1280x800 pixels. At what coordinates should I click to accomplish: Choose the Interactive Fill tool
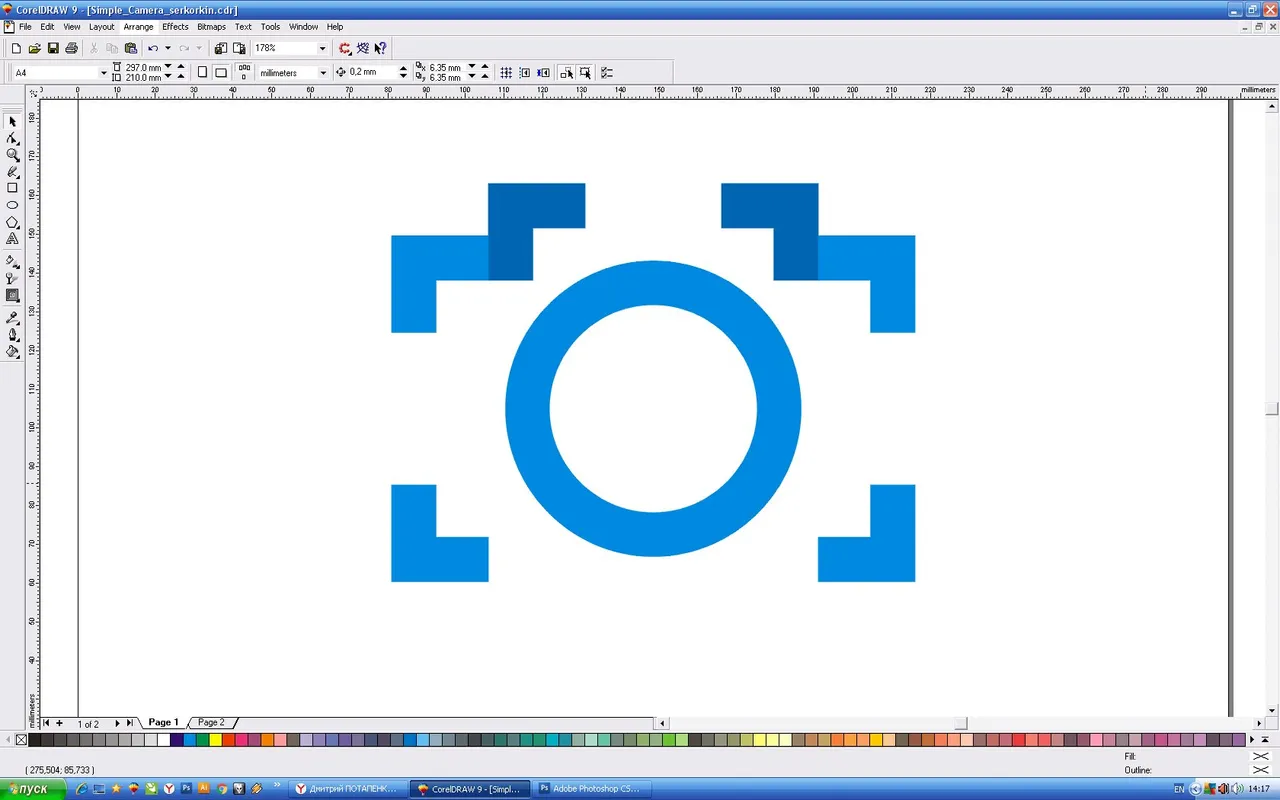12,261
